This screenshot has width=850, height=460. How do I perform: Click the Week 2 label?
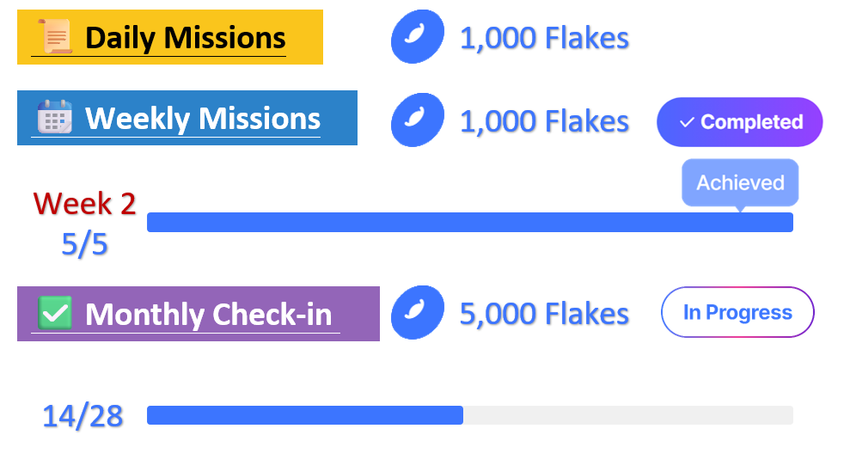coord(84,203)
